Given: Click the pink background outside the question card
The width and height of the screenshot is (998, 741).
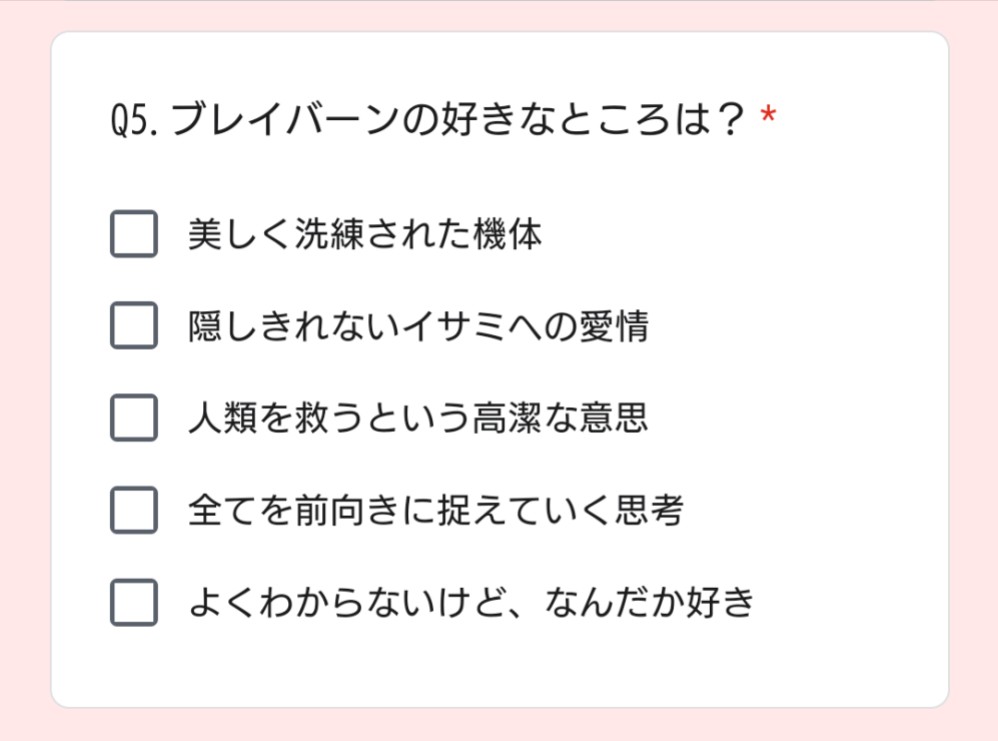Looking at the screenshot, I should (25, 400).
